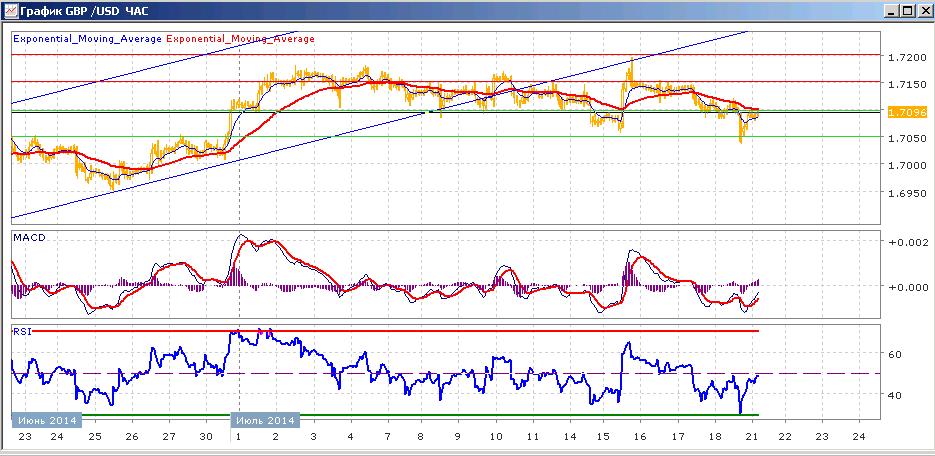Click date 10 on the time axis

click(x=496, y=436)
